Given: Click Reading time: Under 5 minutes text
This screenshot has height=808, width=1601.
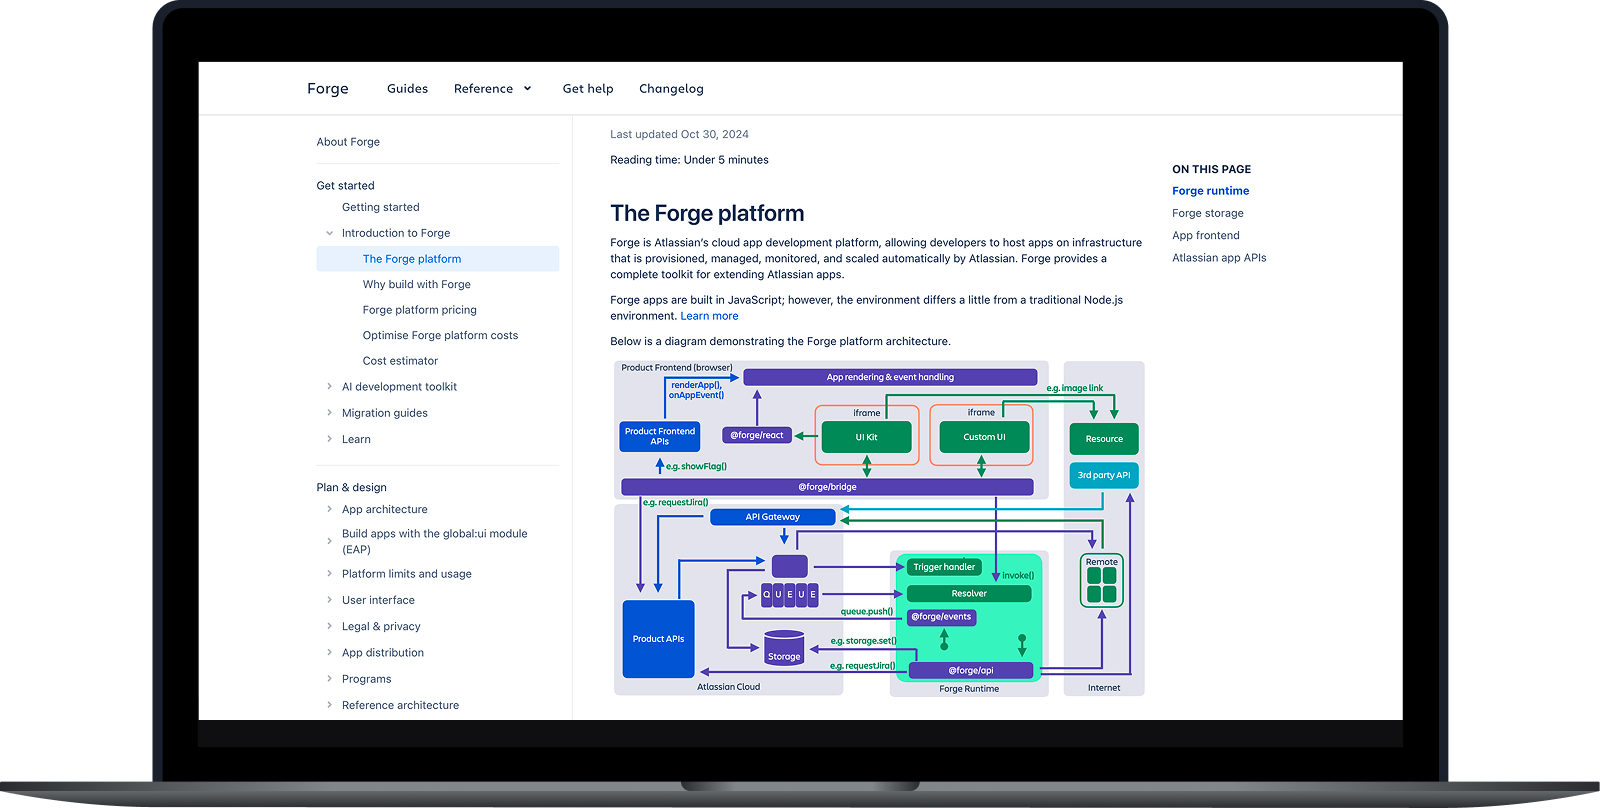Looking at the screenshot, I should [689, 160].
